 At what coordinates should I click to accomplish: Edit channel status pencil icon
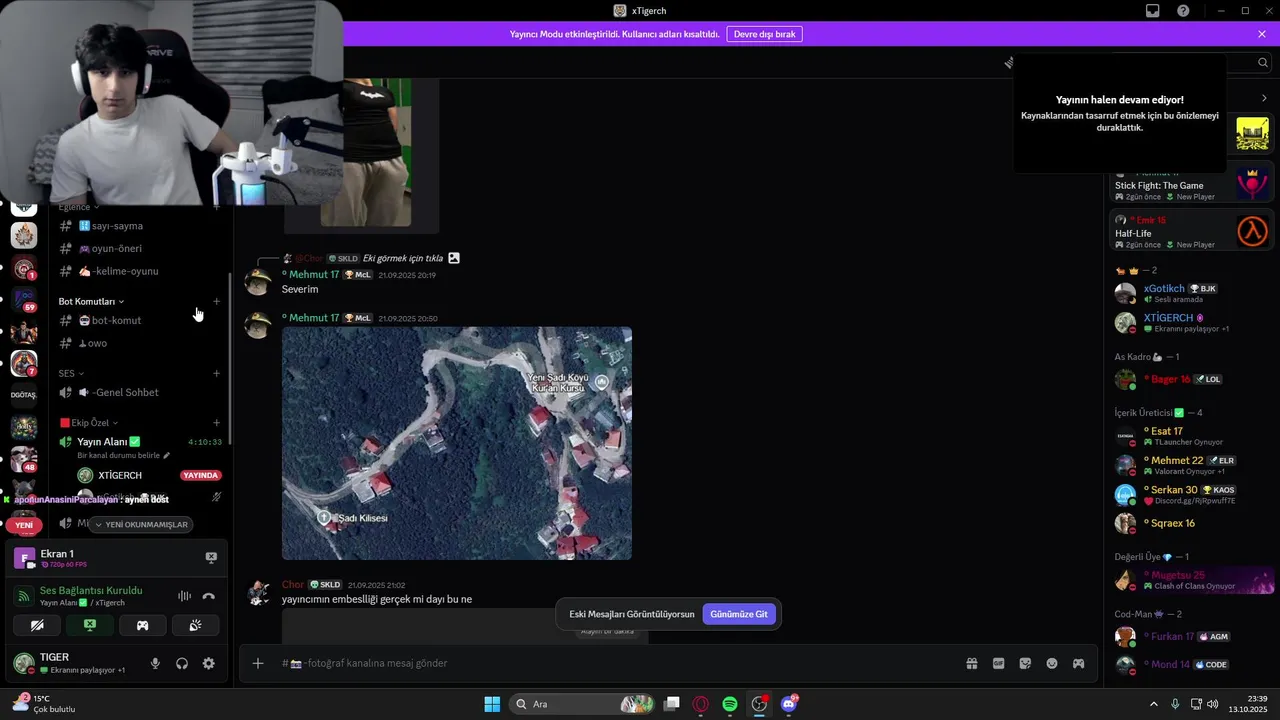167,455
